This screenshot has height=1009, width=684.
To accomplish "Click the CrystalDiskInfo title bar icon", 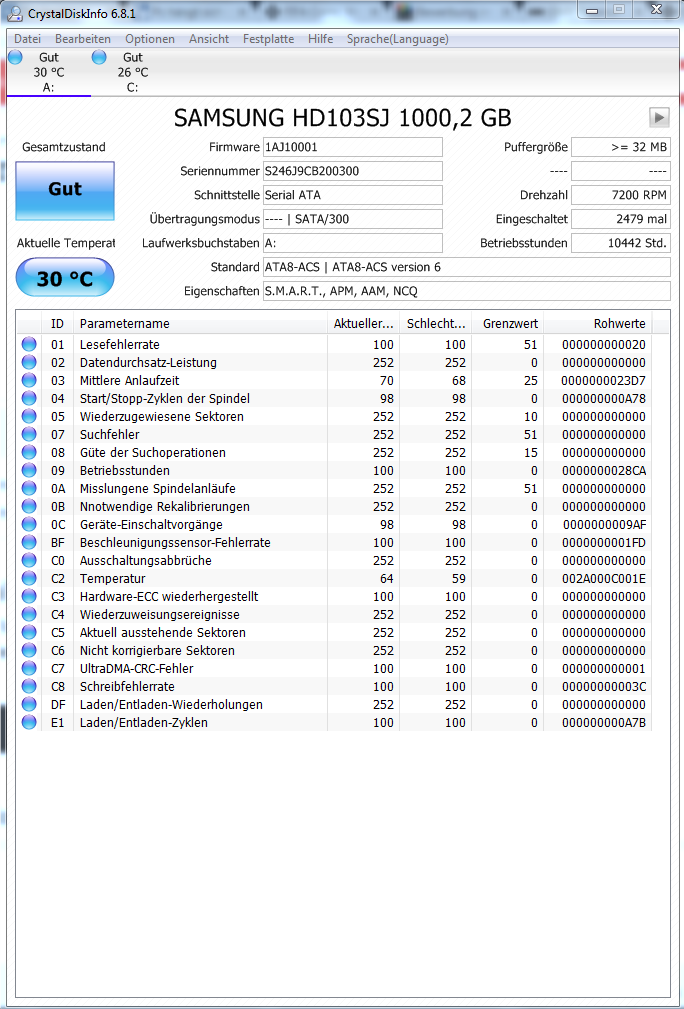I will (x=17, y=14).
